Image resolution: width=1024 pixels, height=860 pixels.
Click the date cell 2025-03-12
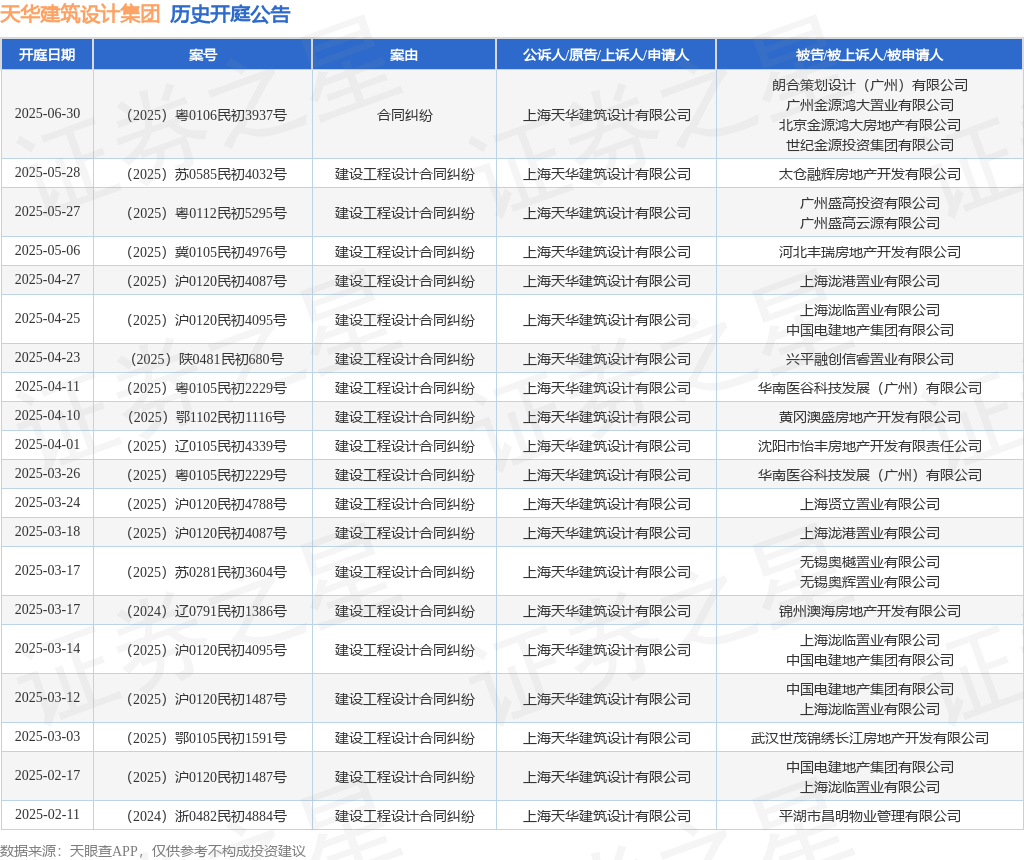47,697
